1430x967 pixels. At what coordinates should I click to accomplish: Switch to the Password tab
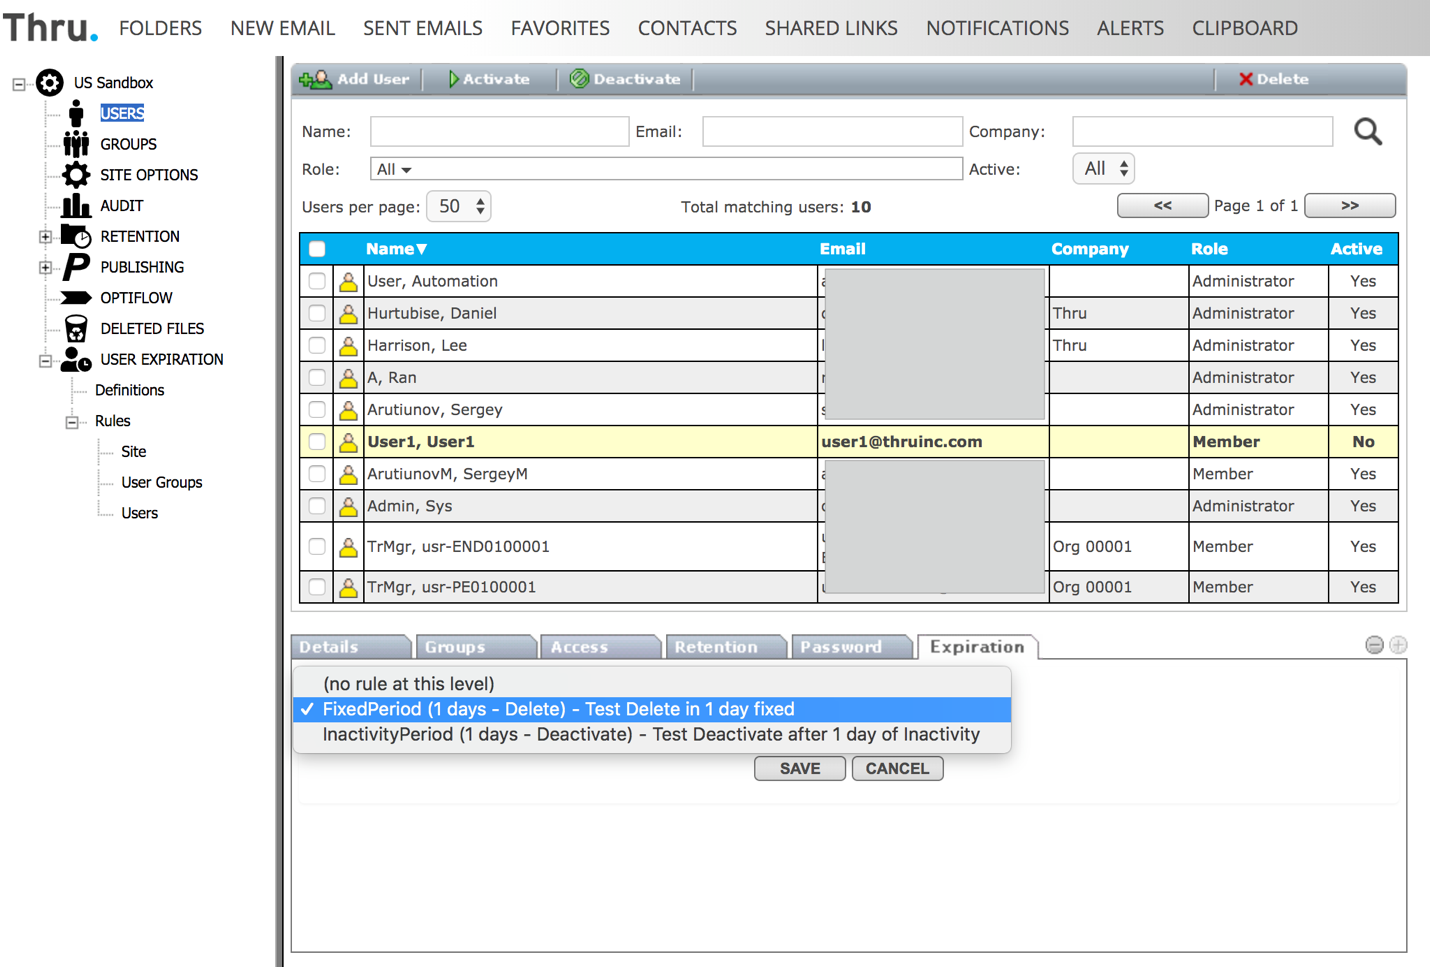tap(841, 647)
